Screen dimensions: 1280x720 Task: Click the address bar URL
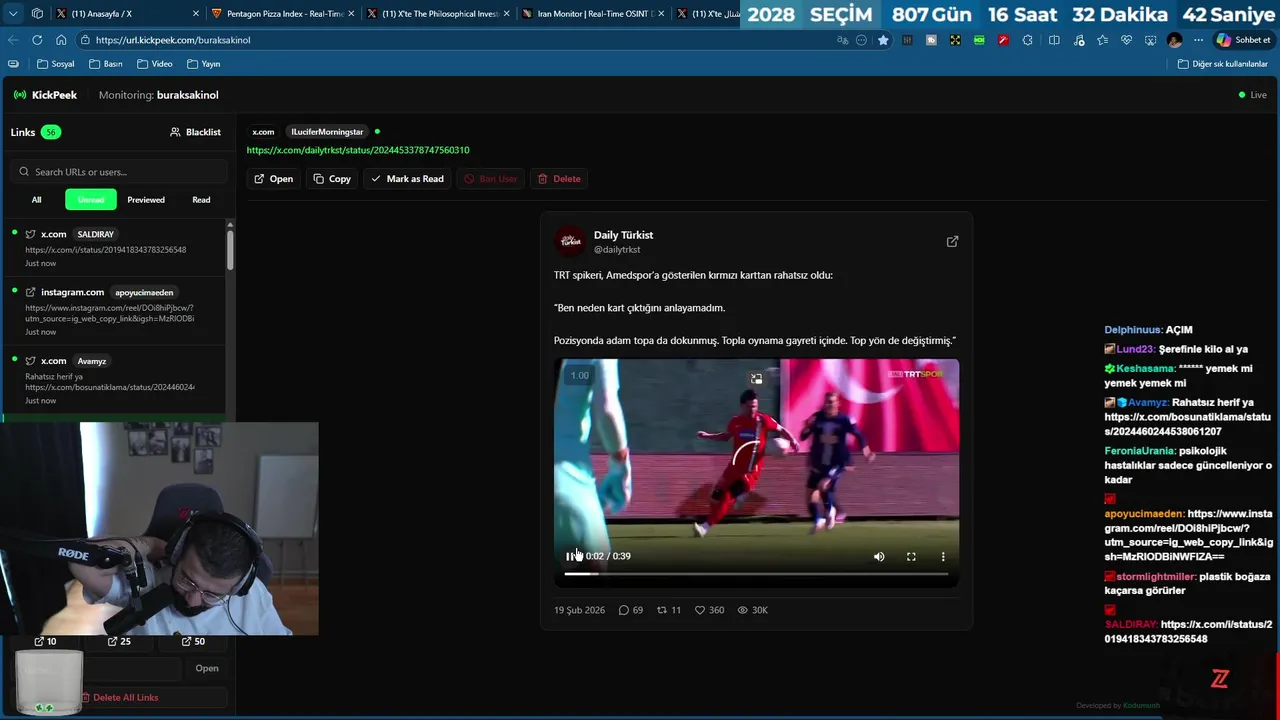[x=173, y=40]
